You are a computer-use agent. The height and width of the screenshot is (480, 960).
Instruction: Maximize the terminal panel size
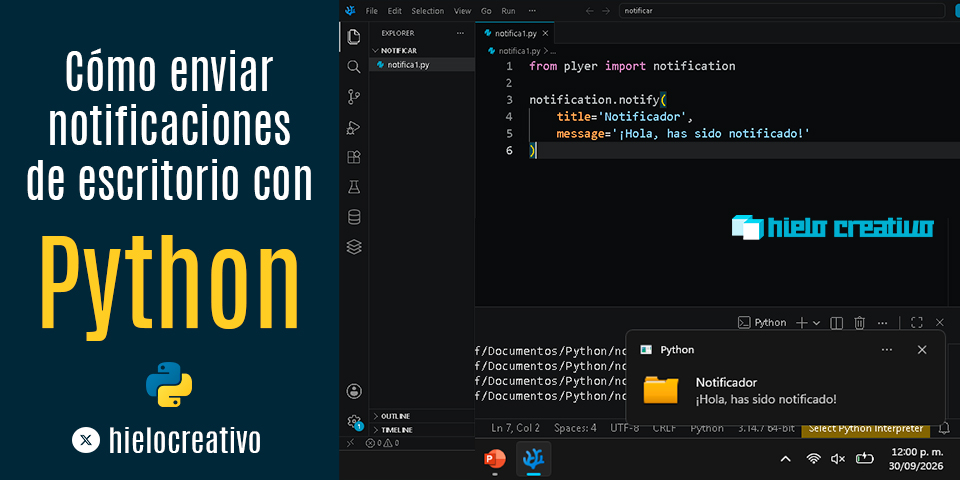pos(917,323)
